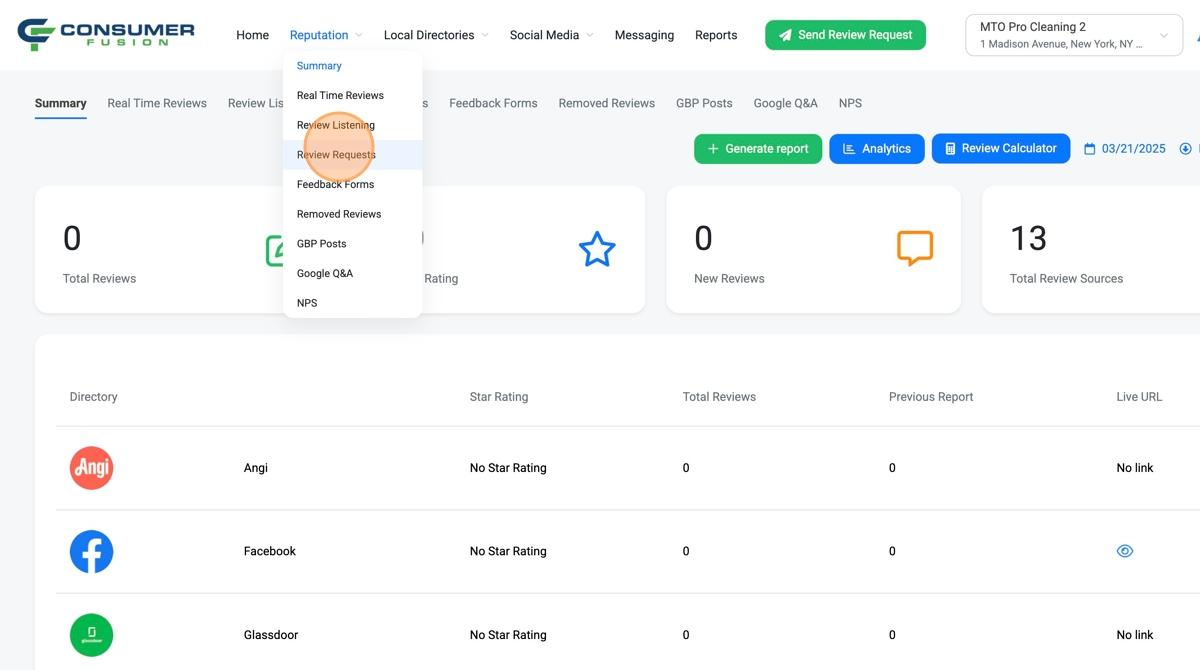Viewport: 1200px width, 670px height.
Task: Click the plus icon in Generate report
Action: pos(713,149)
